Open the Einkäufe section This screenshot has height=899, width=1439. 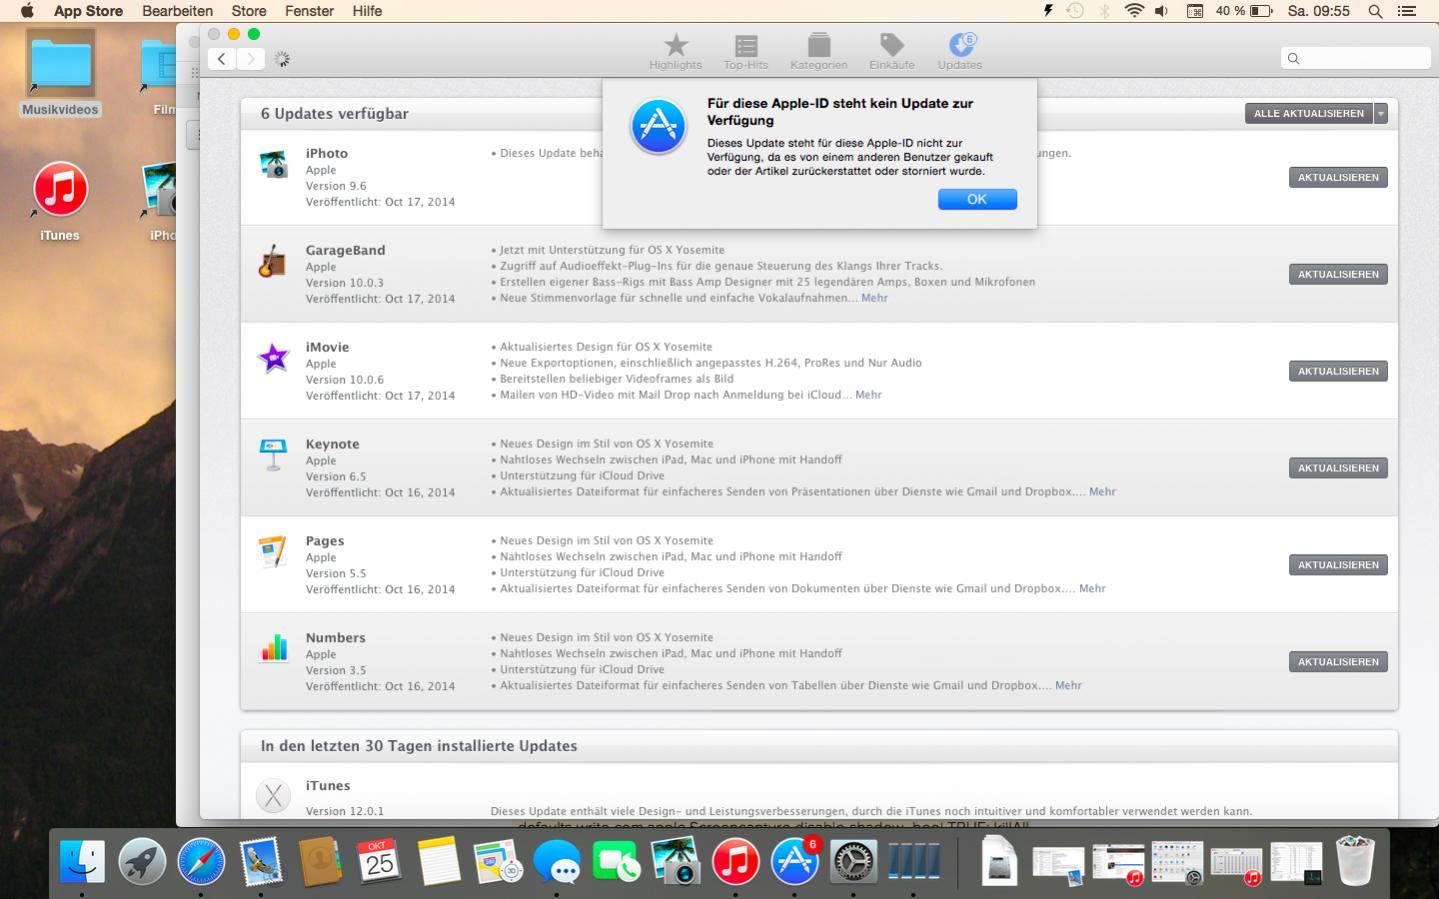pos(891,51)
